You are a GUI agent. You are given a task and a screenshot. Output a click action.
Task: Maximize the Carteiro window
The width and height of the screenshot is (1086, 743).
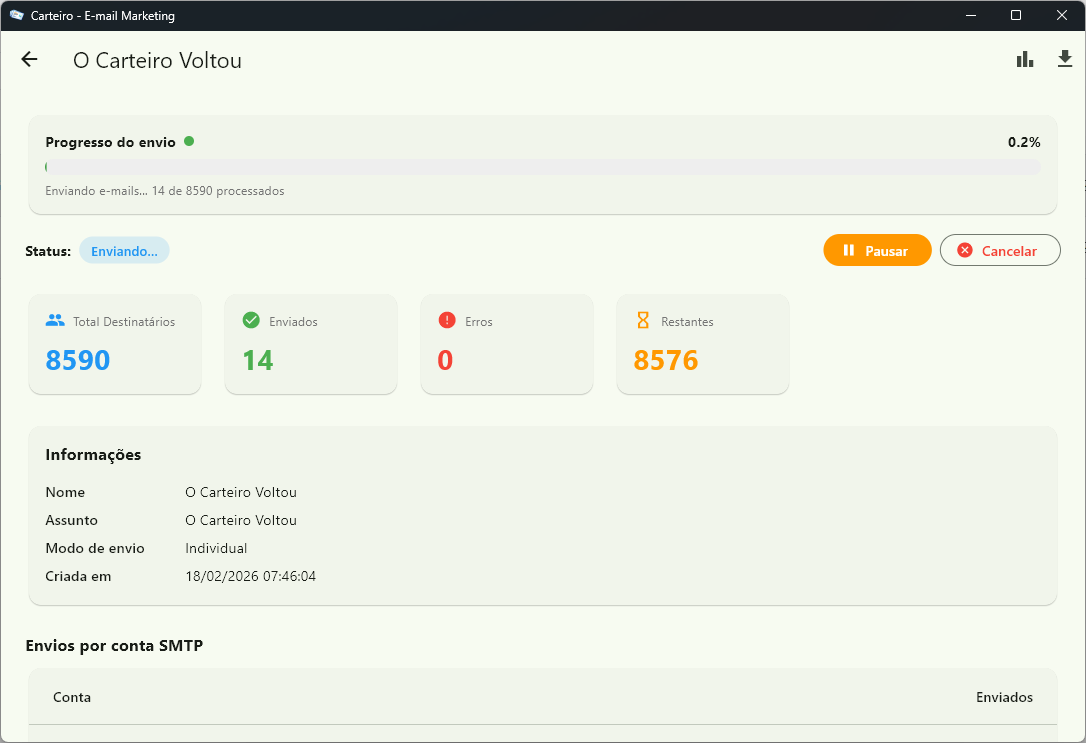pyautogui.click(x=1016, y=15)
